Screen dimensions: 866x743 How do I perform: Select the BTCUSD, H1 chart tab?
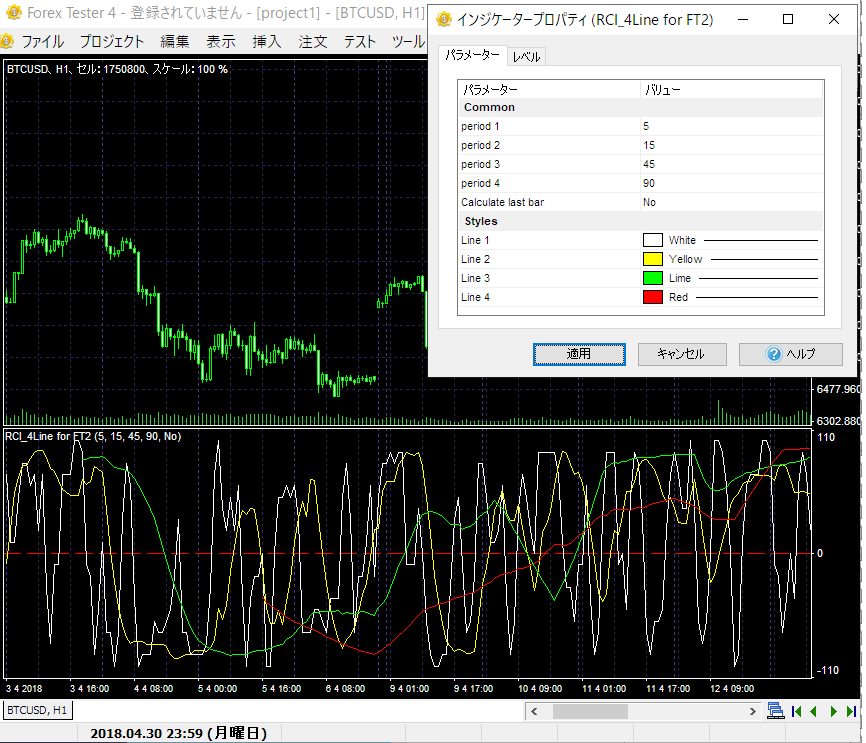tap(37, 710)
